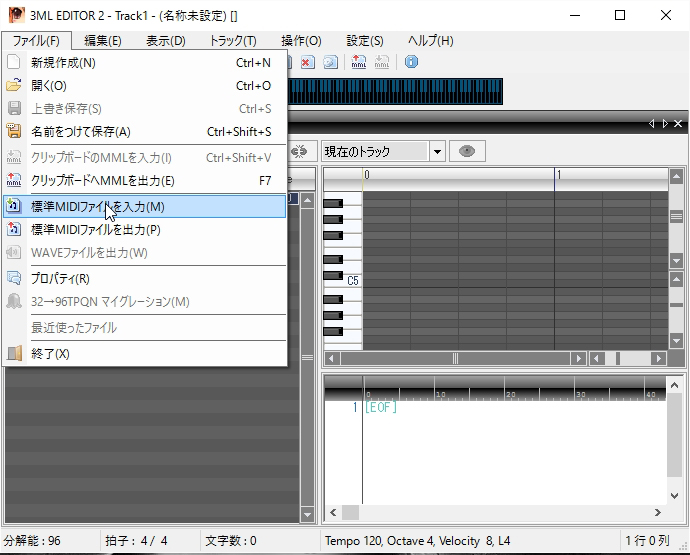Viewport: 690px width, 555px height.
Task: Click measure marker 0 on piano roll ruler
Action: coord(367,175)
